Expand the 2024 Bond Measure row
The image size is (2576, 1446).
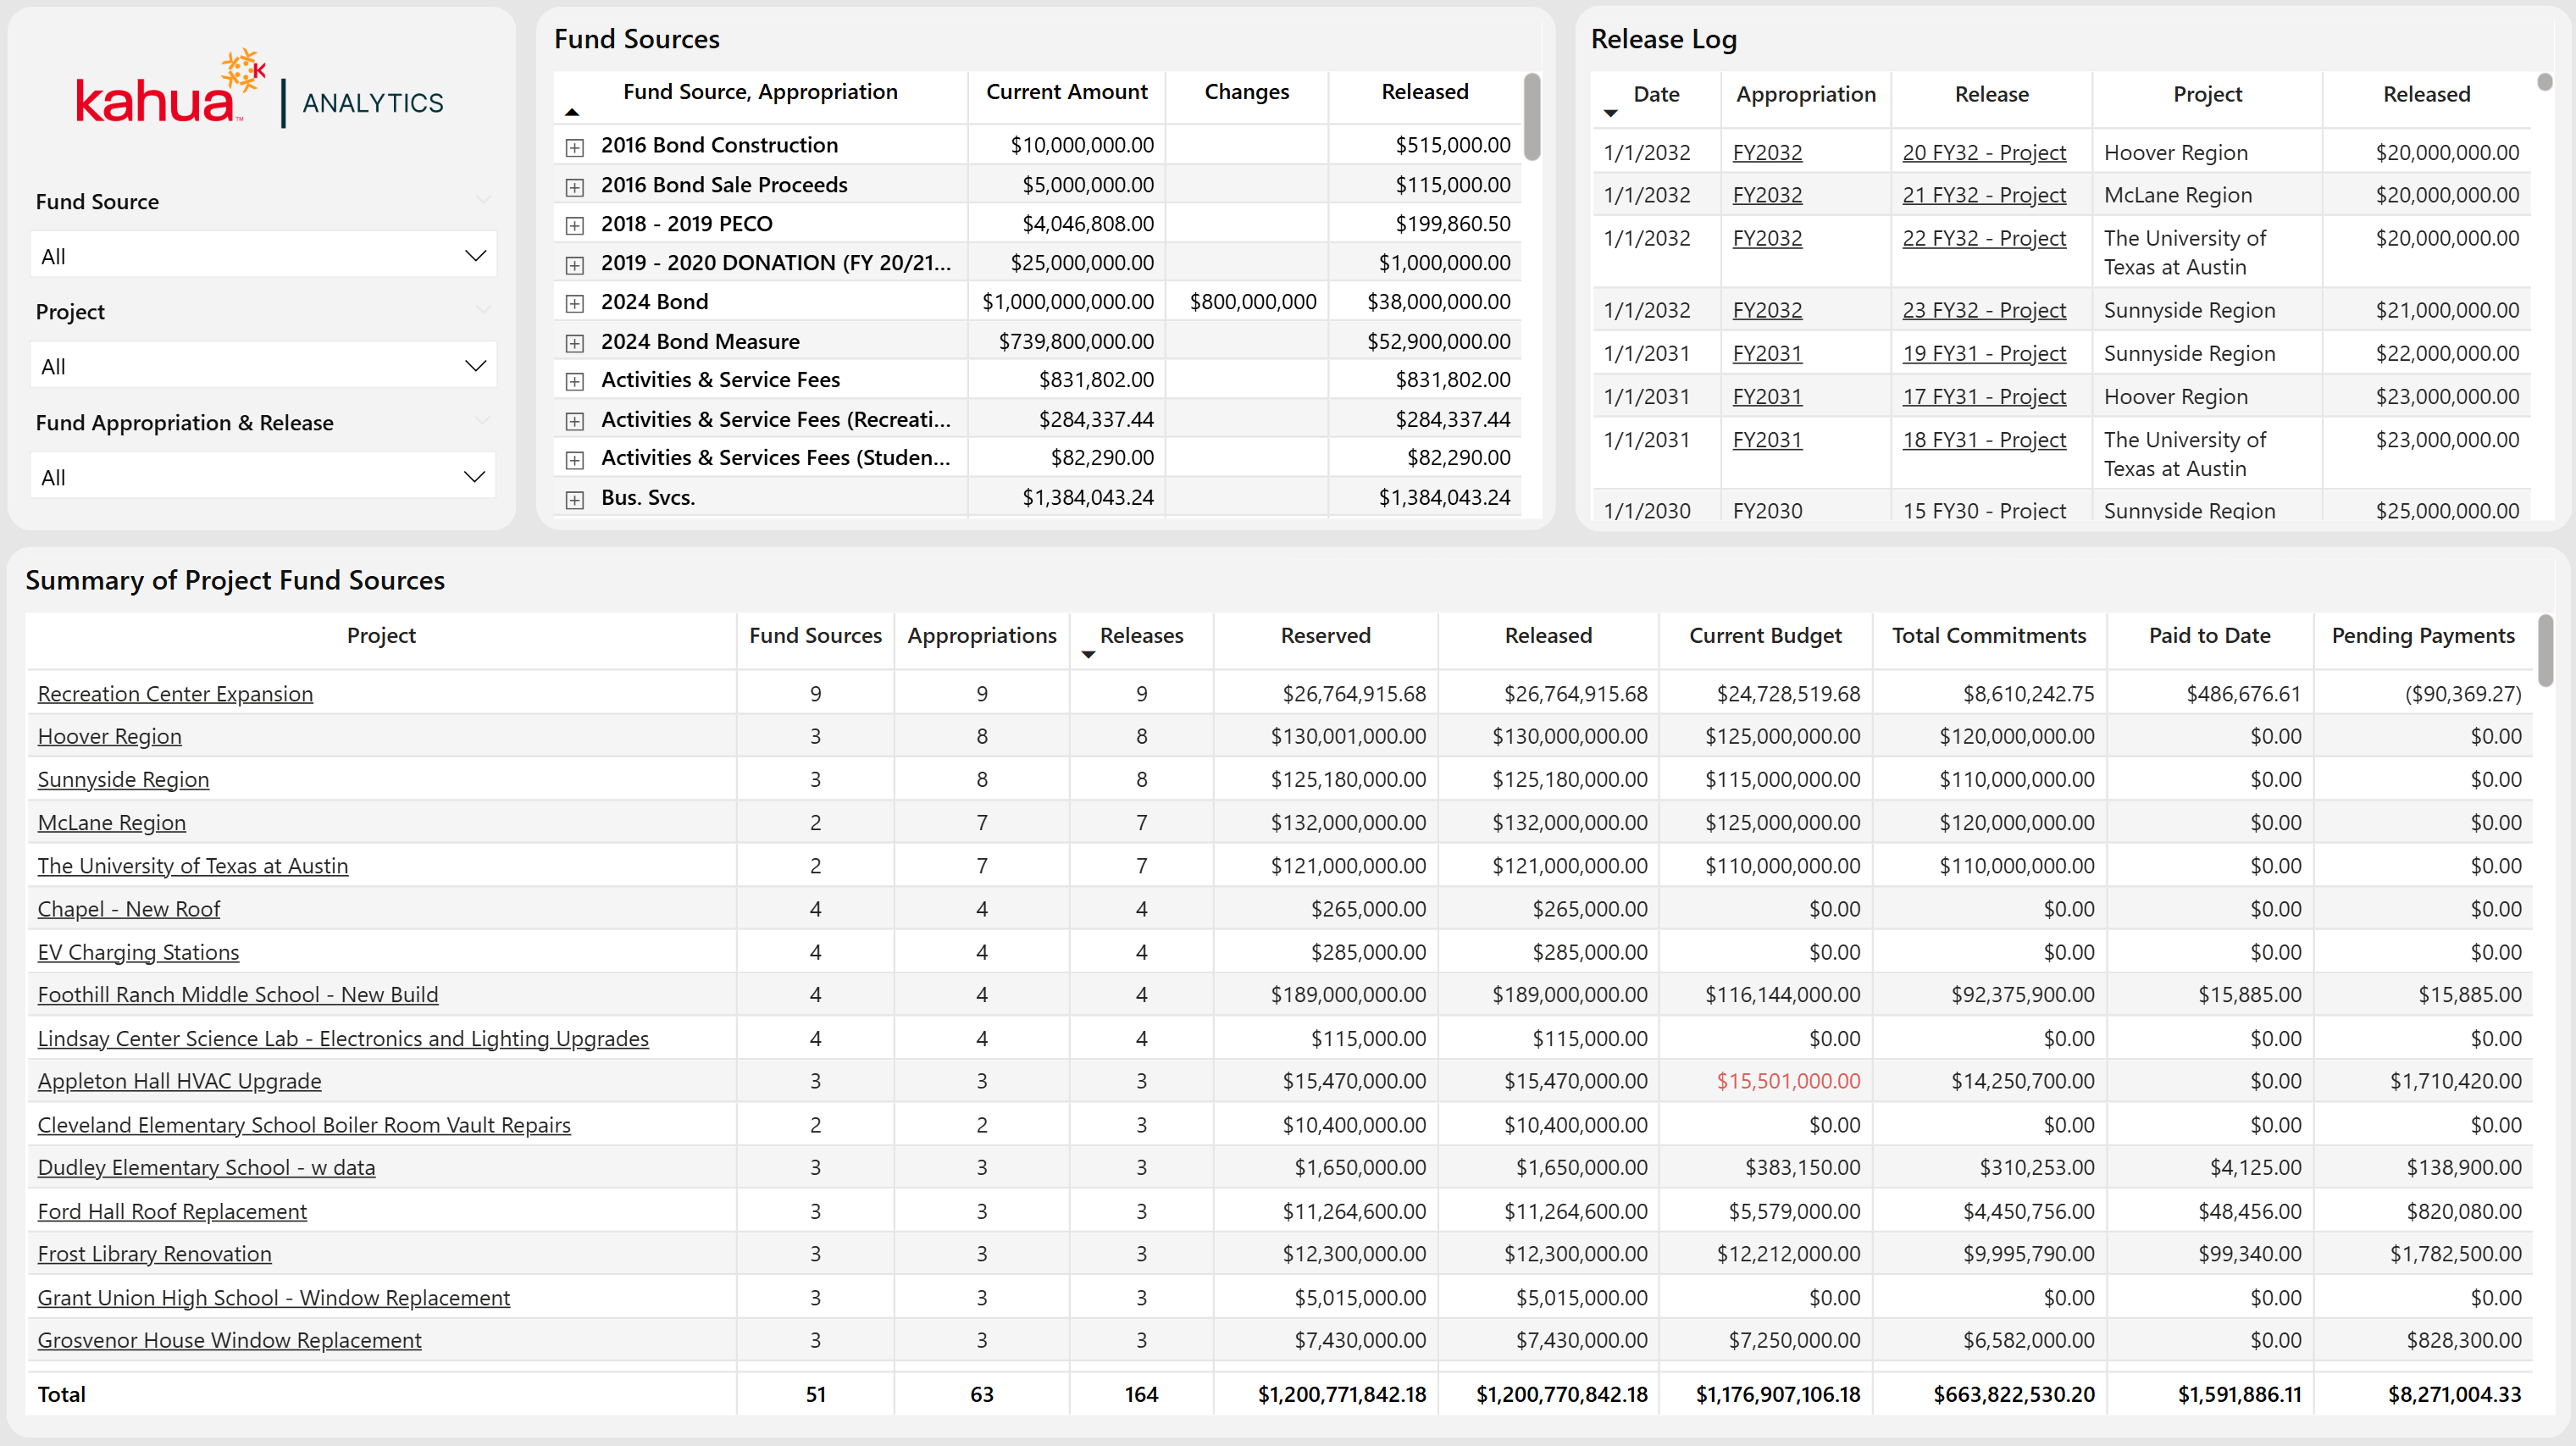pos(575,344)
